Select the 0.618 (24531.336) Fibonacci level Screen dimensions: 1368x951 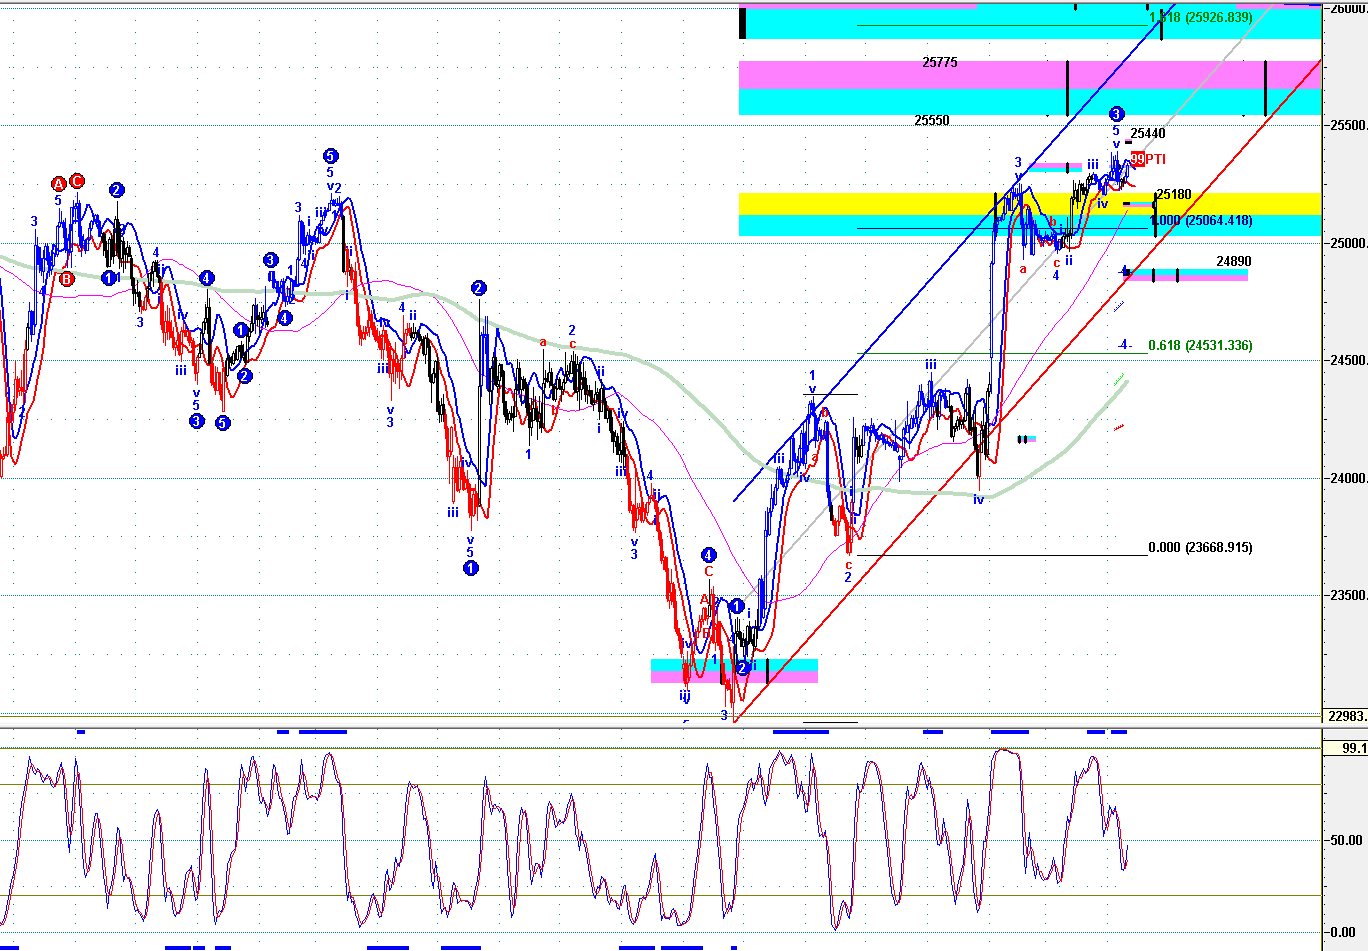coord(1200,345)
